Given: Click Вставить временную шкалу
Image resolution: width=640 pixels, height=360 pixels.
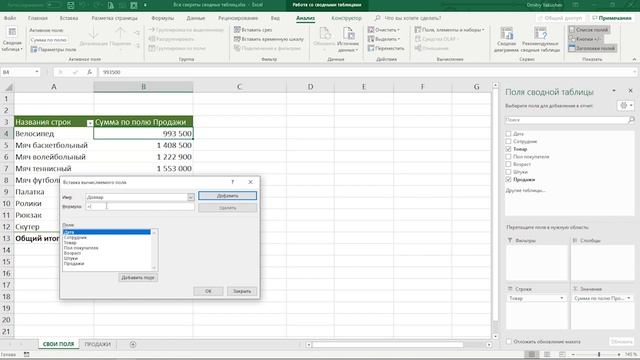Looking at the screenshot, I should 269,39.
